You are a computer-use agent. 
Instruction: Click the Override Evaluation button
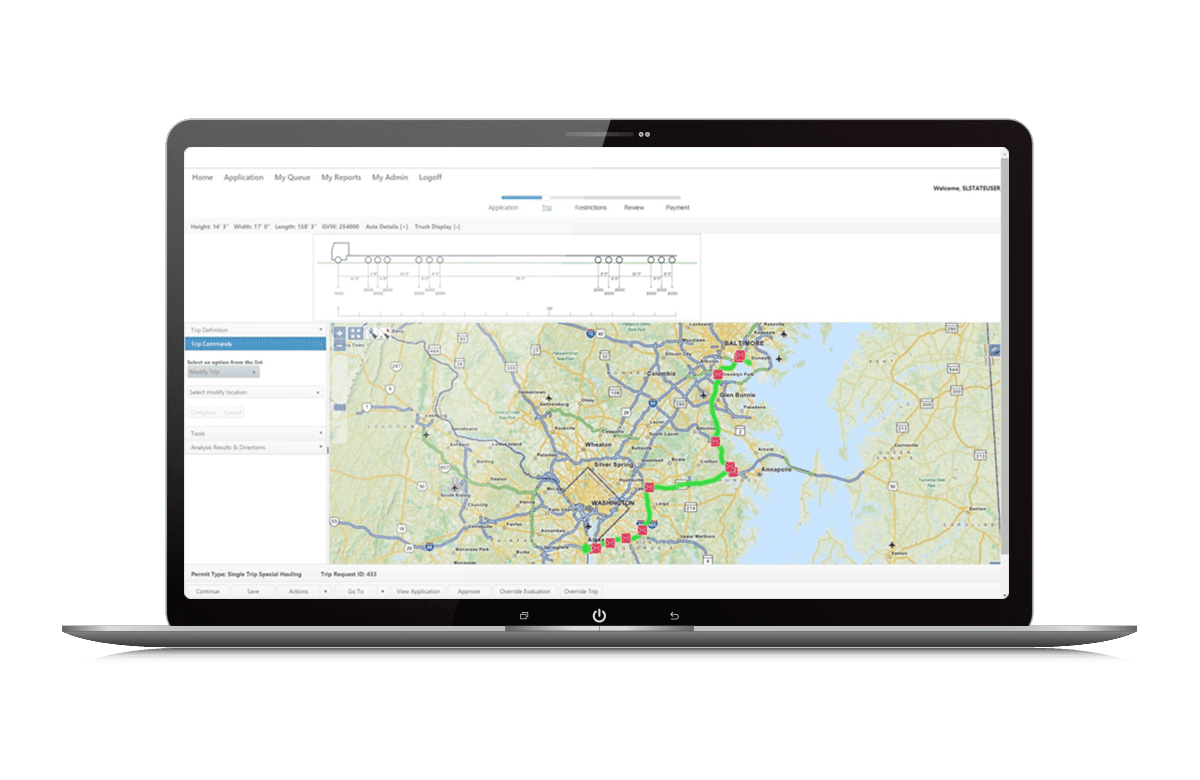click(524, 592)
